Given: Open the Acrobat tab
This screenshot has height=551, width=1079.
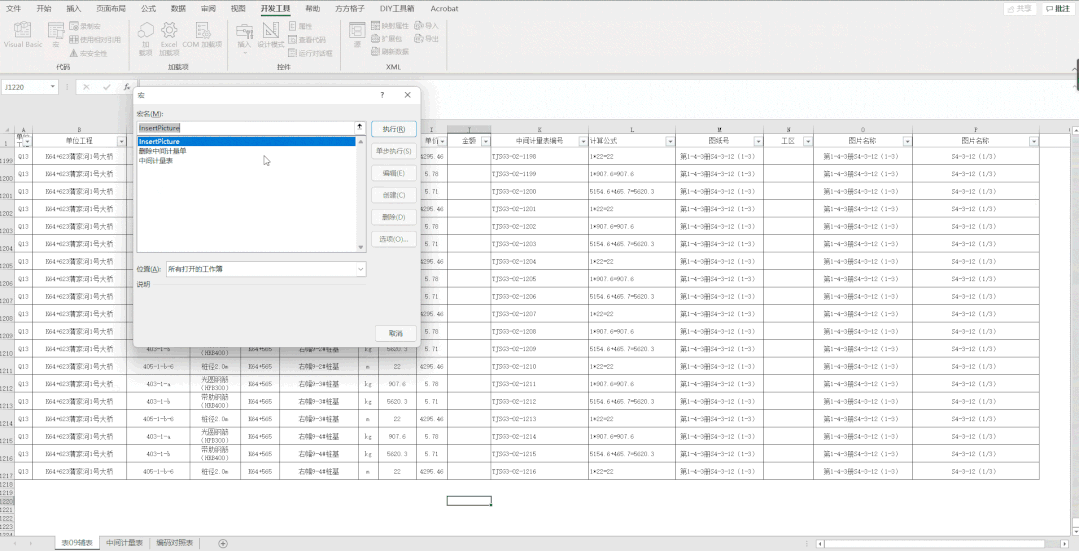Looking at the screenshot, I should pos(445,9).
